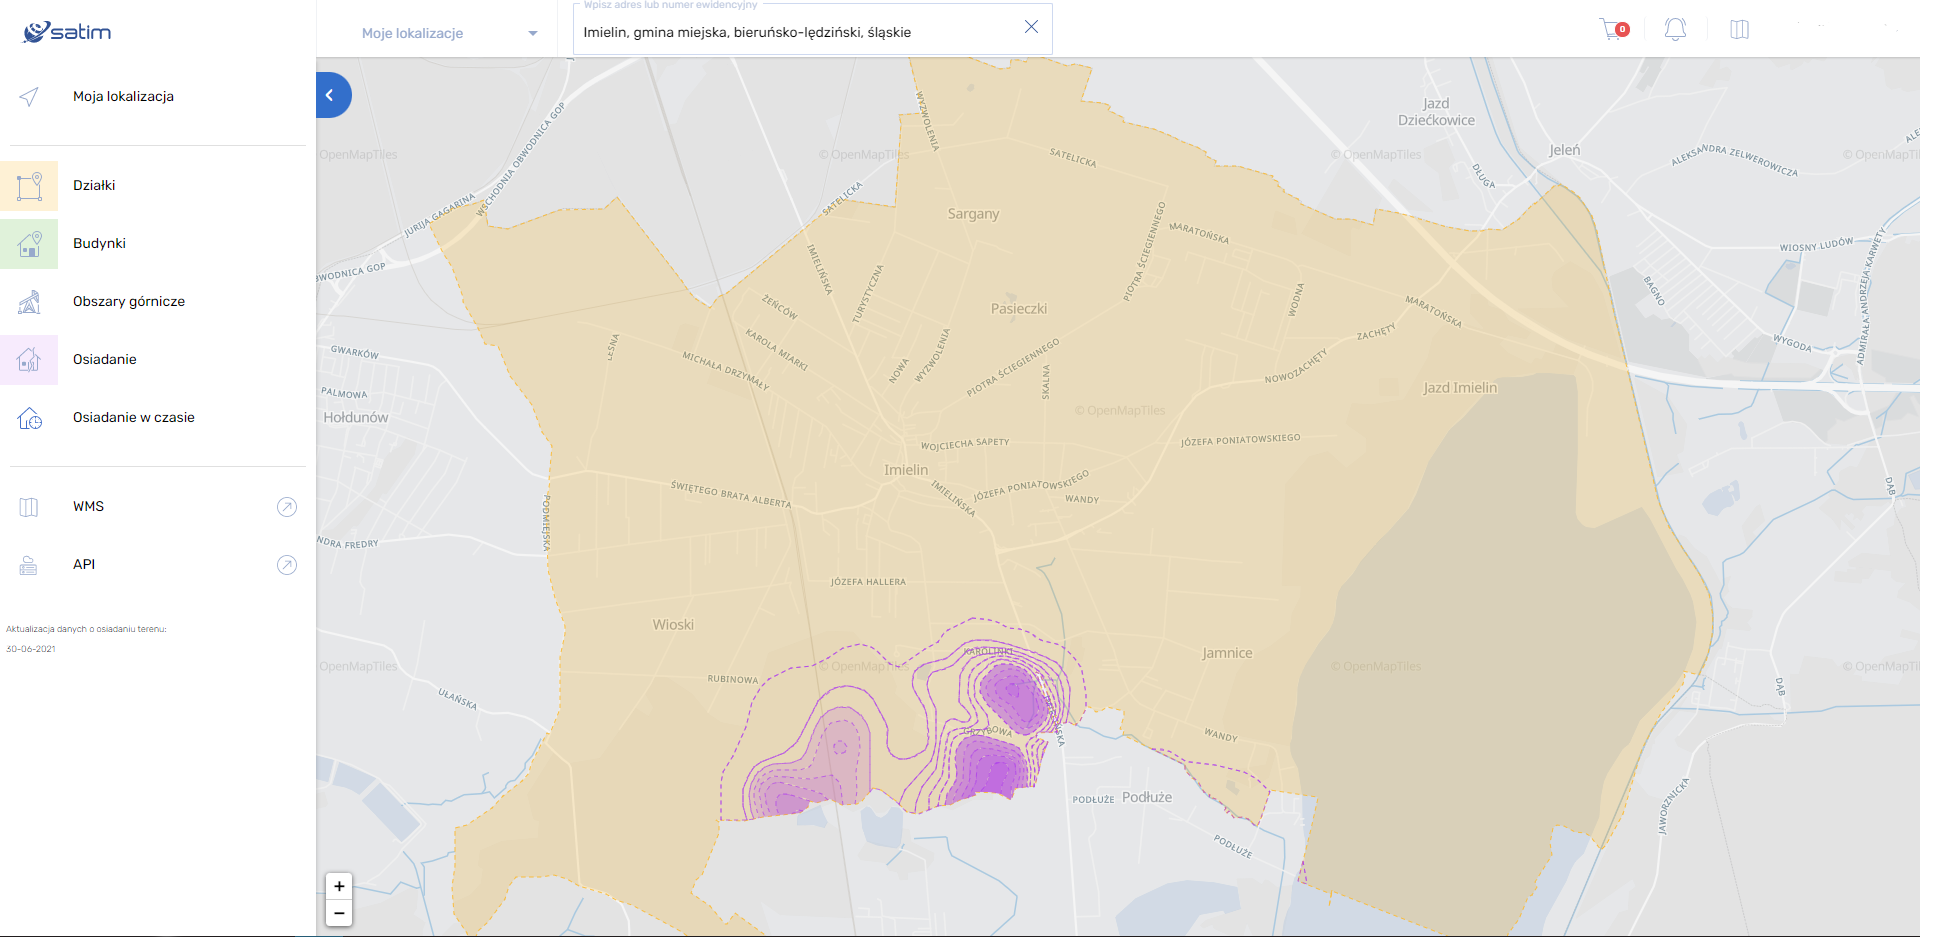Click the Obszary górnicze mining icon

click(x=29, y=302)
